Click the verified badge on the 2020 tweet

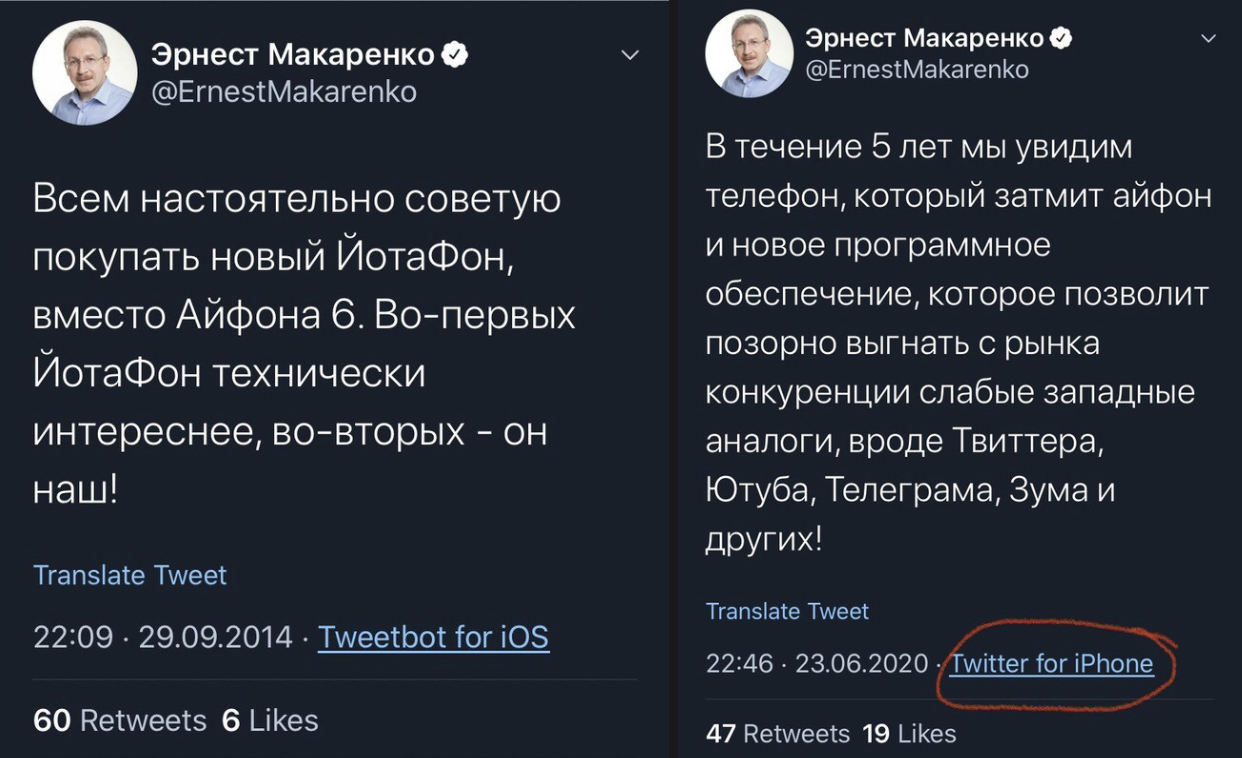tap(1061, 38)
